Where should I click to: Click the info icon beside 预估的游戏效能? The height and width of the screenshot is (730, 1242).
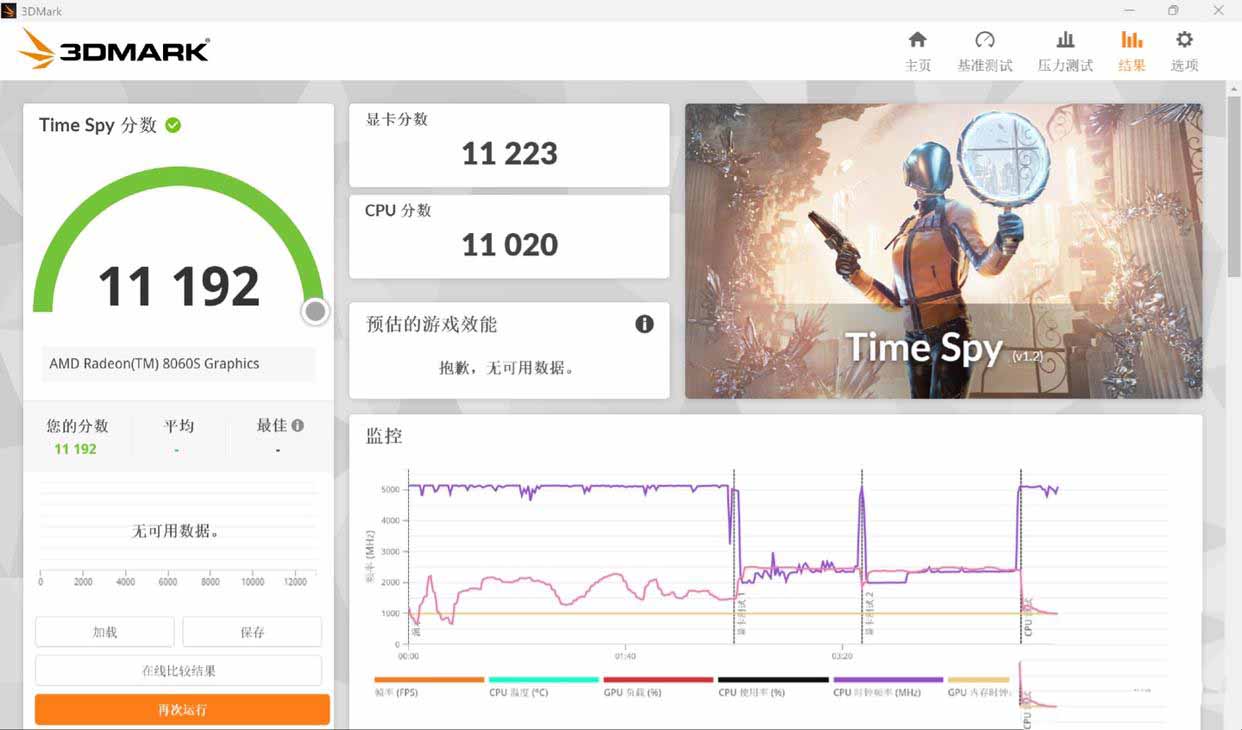tap(644, 324)
